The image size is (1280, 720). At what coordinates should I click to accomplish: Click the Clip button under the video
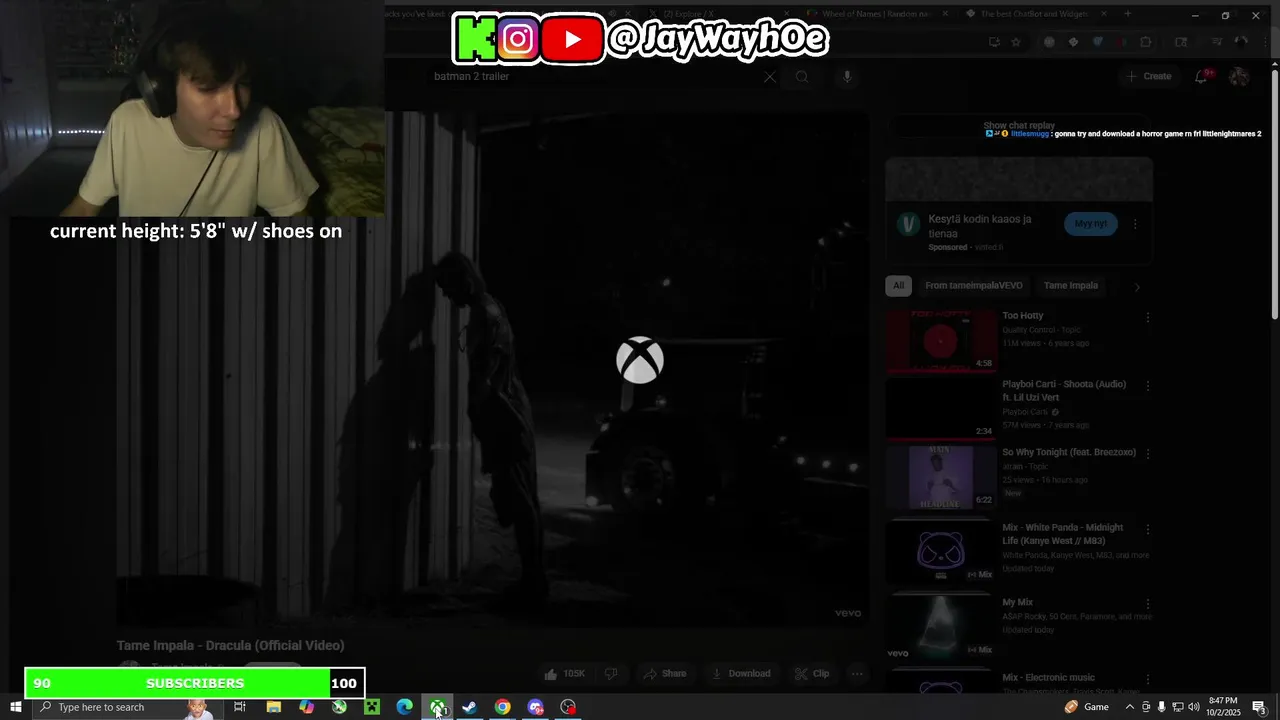pyautogui.click(x=812, y=674)
